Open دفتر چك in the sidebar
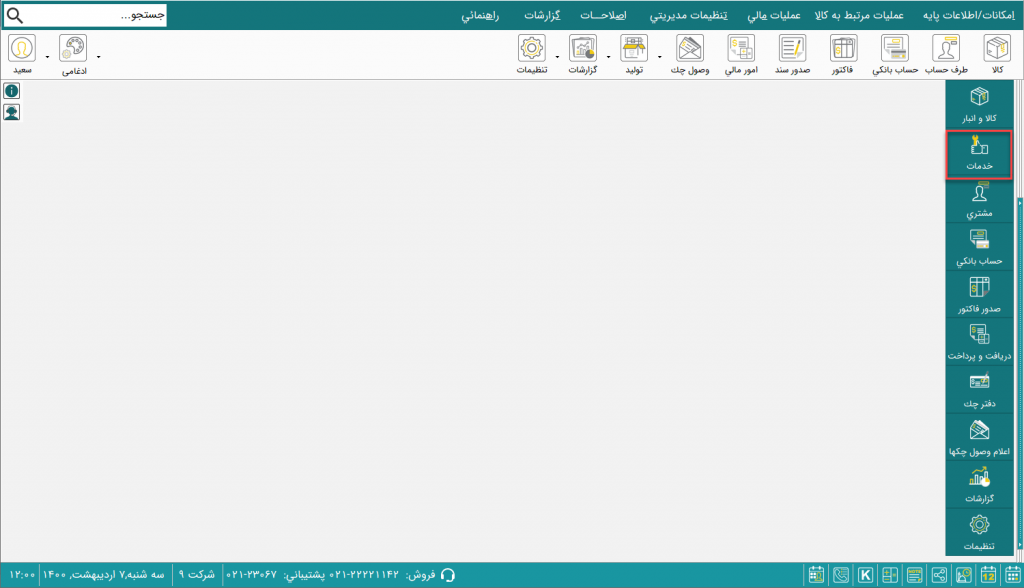Screen dimensions: 1024x588 [979, 390]
